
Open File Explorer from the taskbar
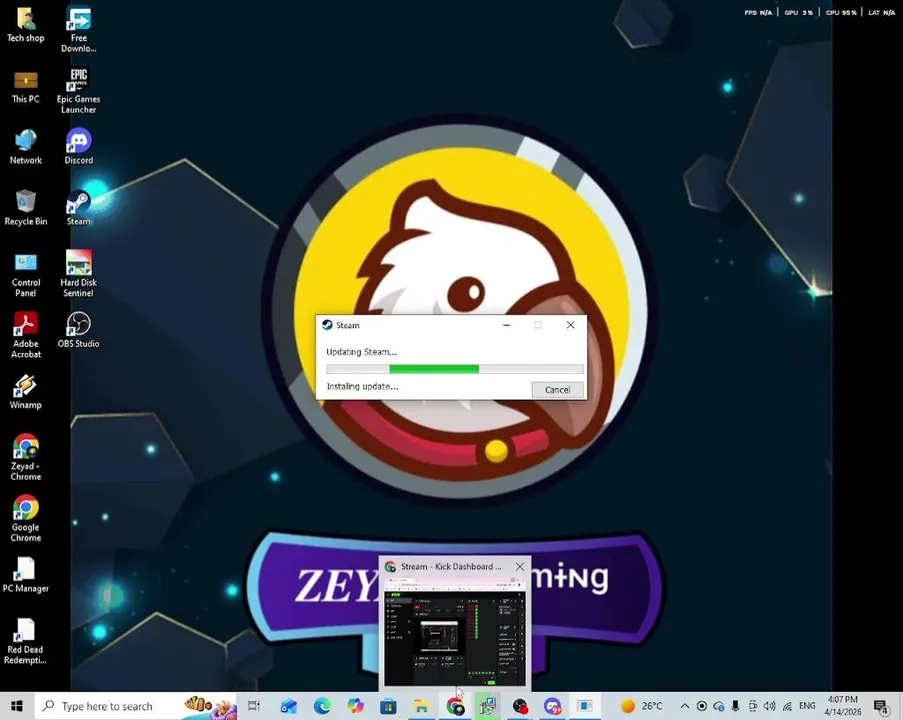[x=422, y=706]
